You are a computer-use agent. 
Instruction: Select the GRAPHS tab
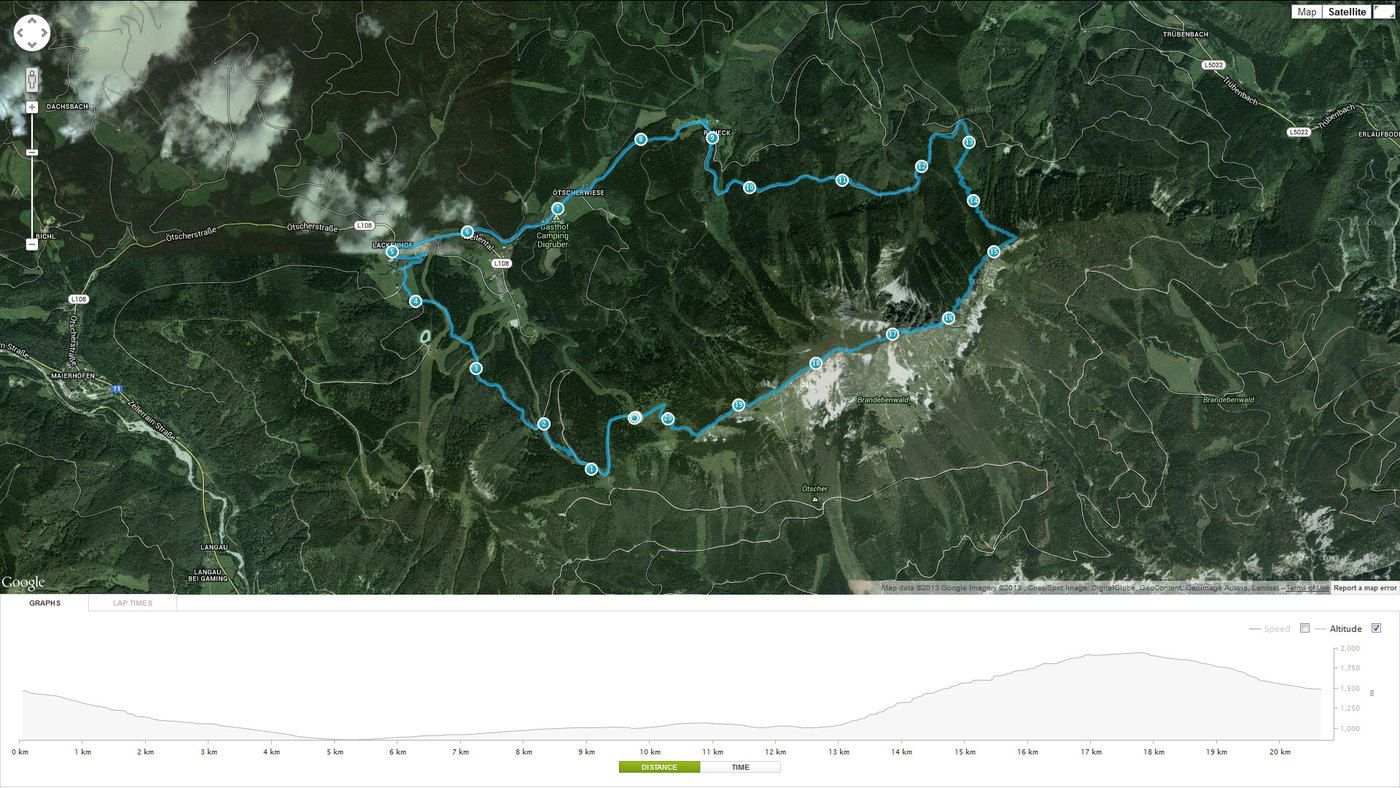[x=45, y=603]
